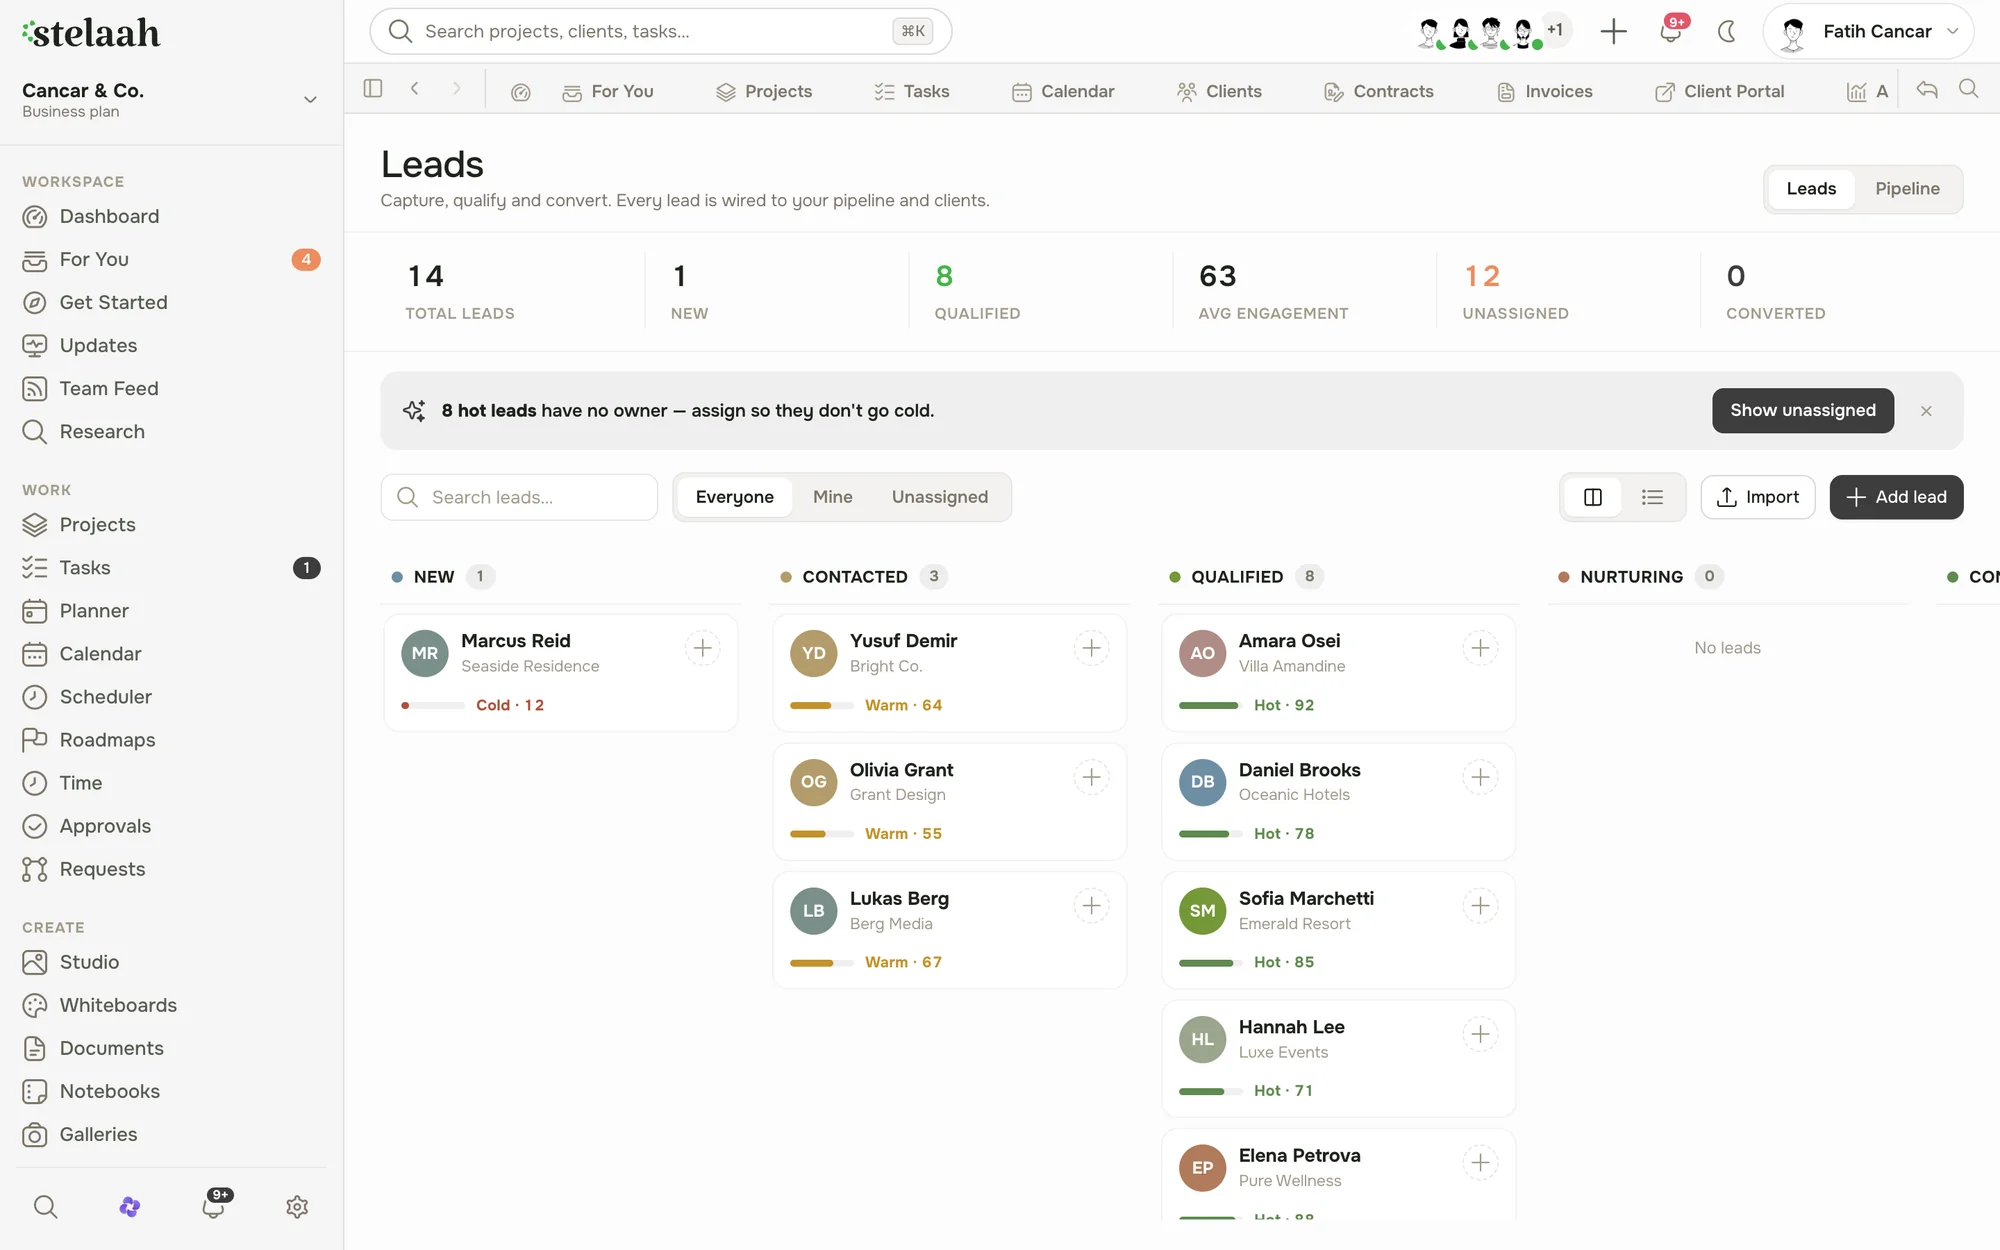Open For You in sidebar
Viewport: 2000px width, 1250px height.
[x=171, y=259]
